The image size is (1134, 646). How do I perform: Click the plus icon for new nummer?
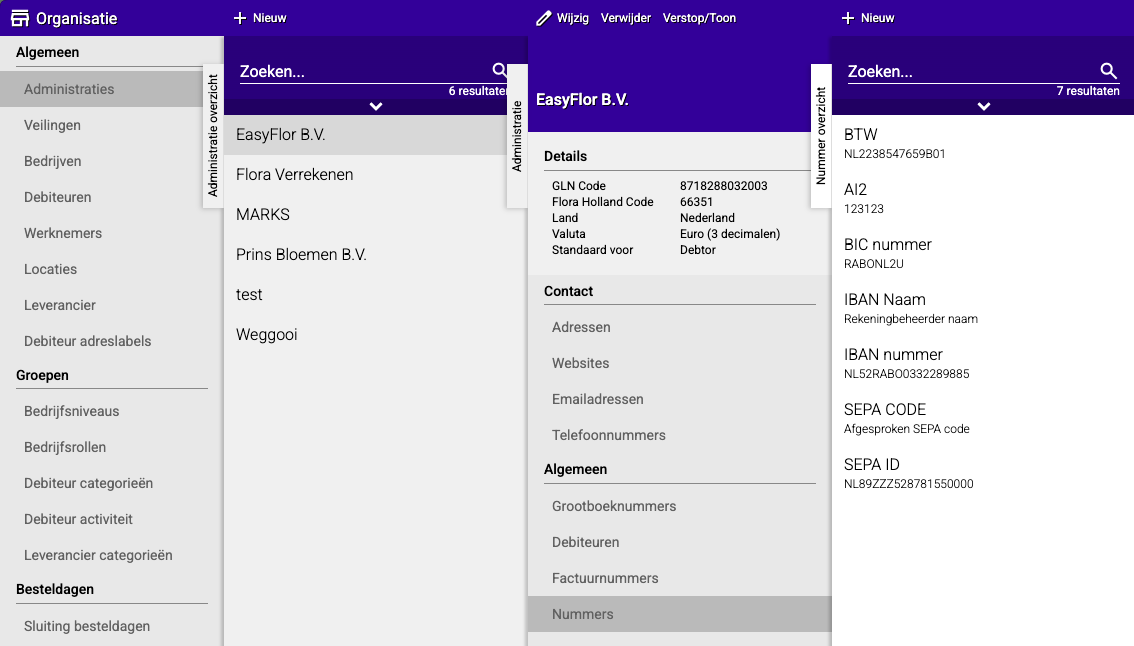tap(848, 18)
